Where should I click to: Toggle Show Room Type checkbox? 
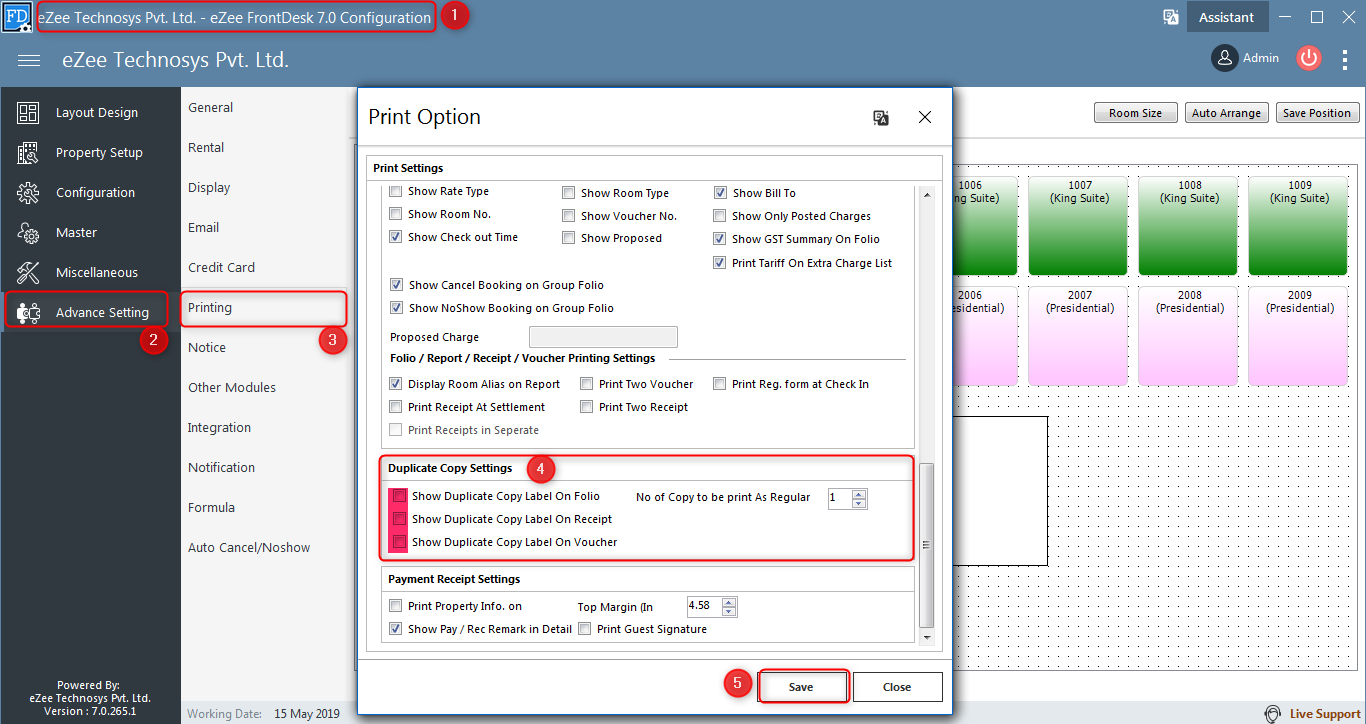coord(569,193)
